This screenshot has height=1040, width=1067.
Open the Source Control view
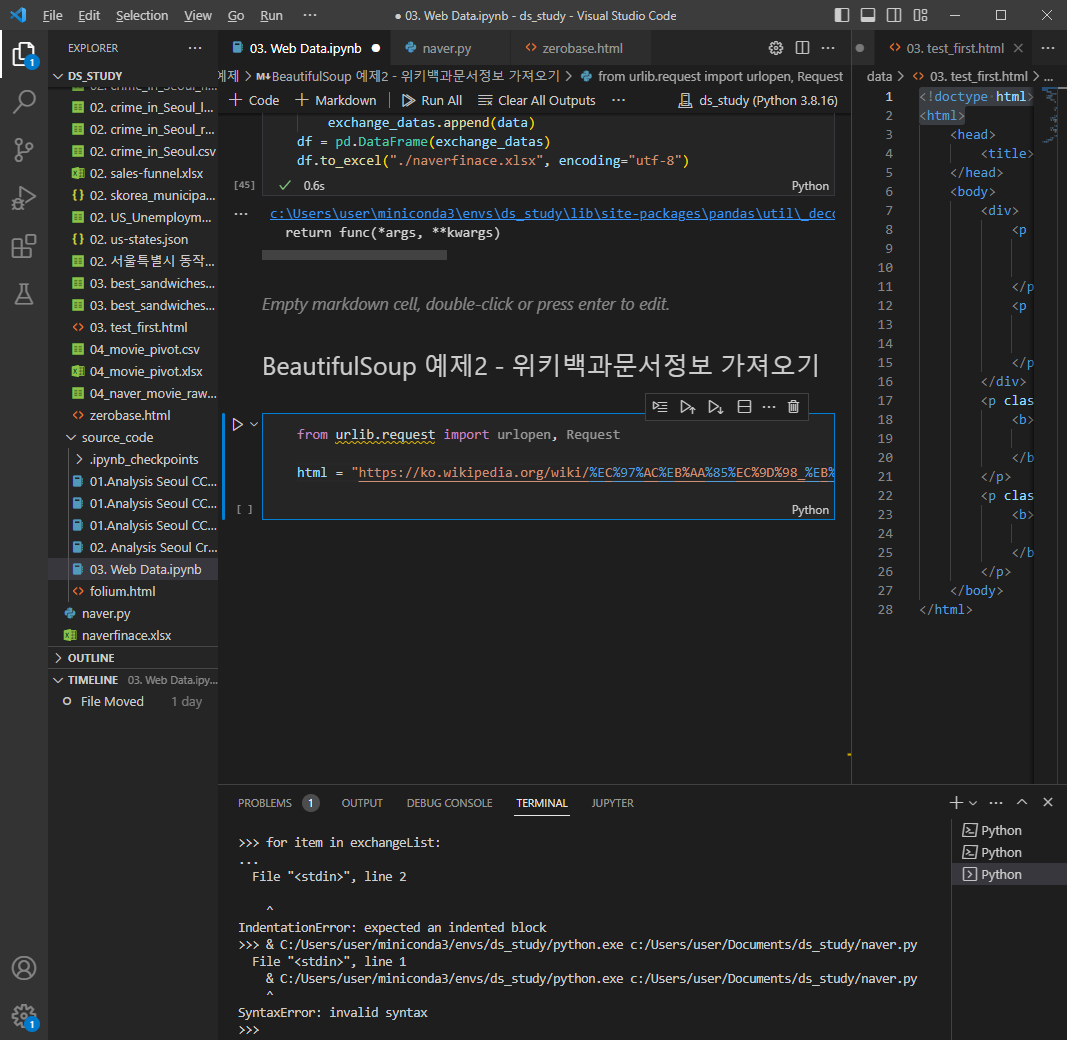24,150
